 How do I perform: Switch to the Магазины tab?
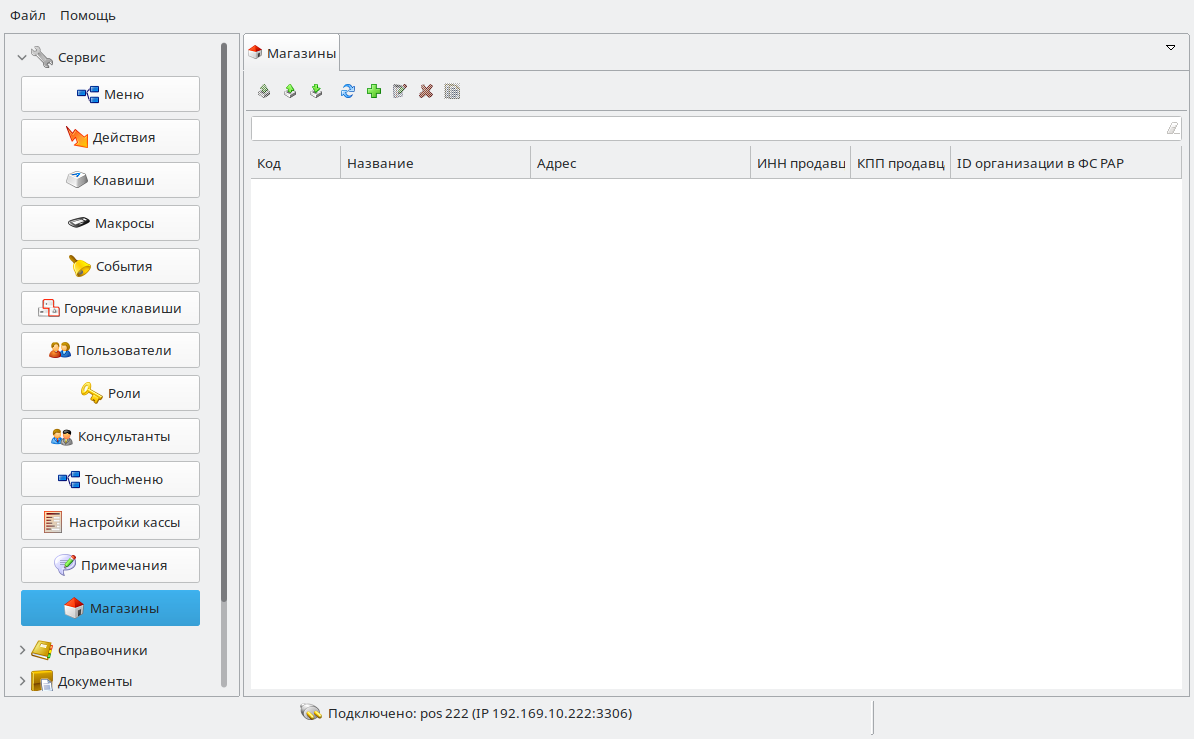(292, 53)
